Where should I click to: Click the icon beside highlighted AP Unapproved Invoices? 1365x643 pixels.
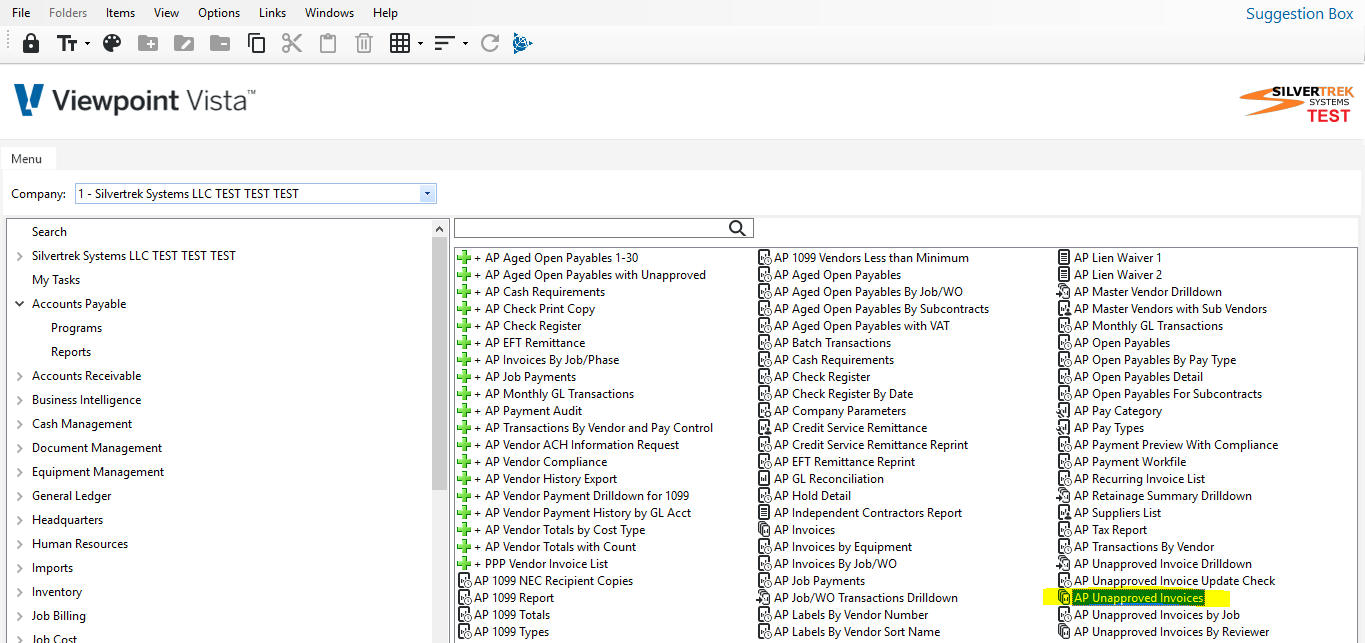point(1064,598)
